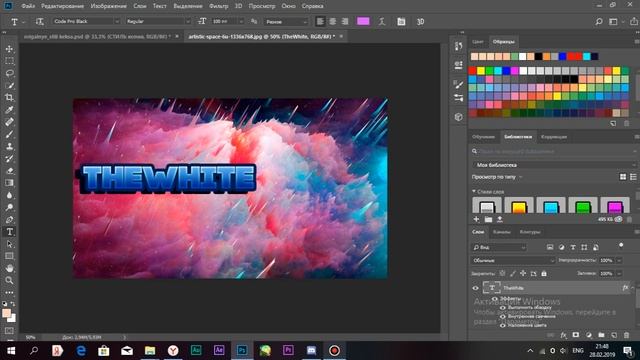Select the Eyedropper tool
The image size is (640, 360).
(x=9, y=110)
